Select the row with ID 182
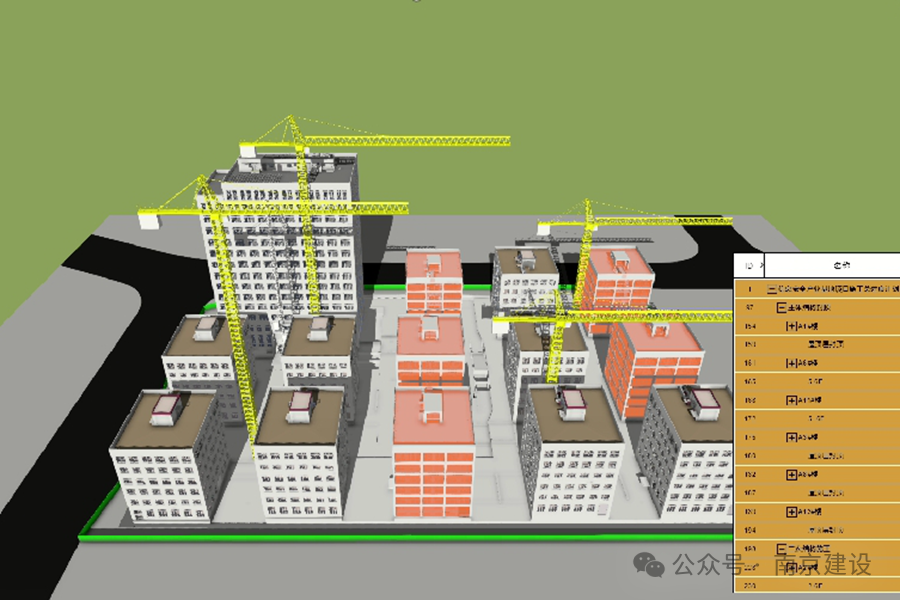Viewport: 900px width, 600px height. tap(817, 474)
